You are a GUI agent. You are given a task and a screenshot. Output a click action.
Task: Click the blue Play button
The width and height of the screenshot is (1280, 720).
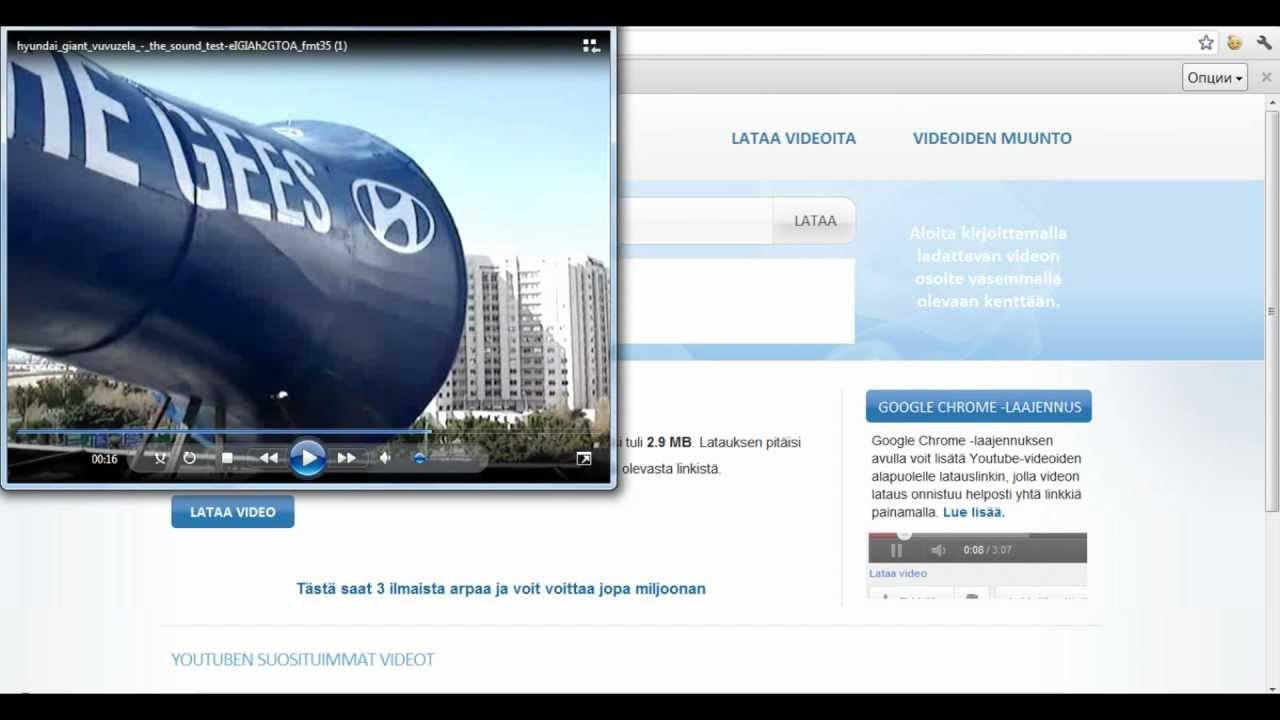tap(308, 459)
